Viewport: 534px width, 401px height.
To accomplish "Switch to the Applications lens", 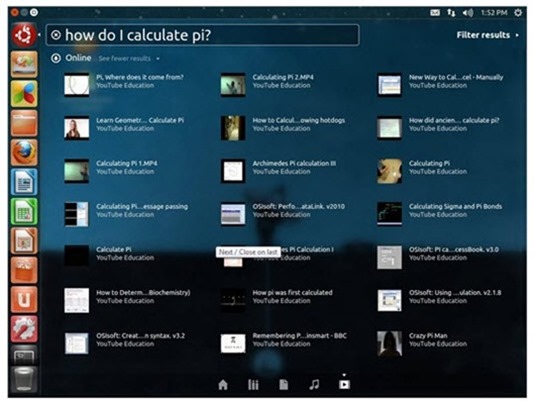I will click(253, 385).
